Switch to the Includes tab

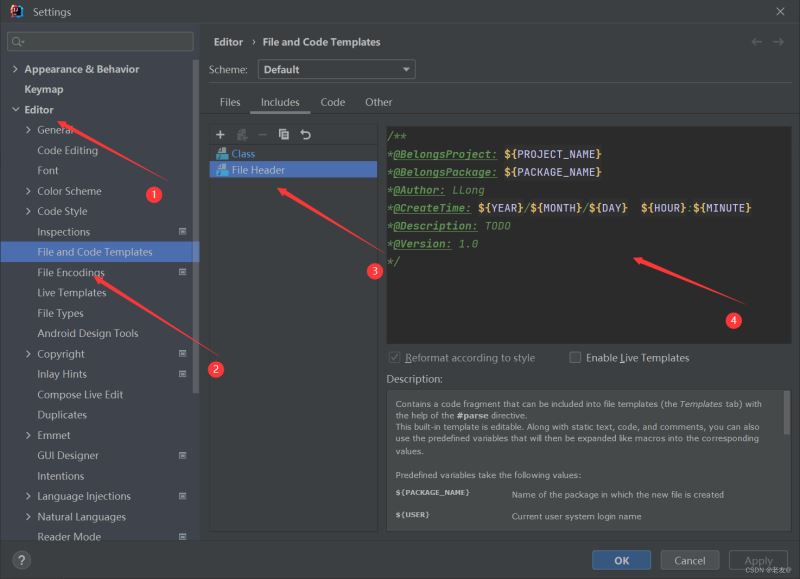pos(280,102)
